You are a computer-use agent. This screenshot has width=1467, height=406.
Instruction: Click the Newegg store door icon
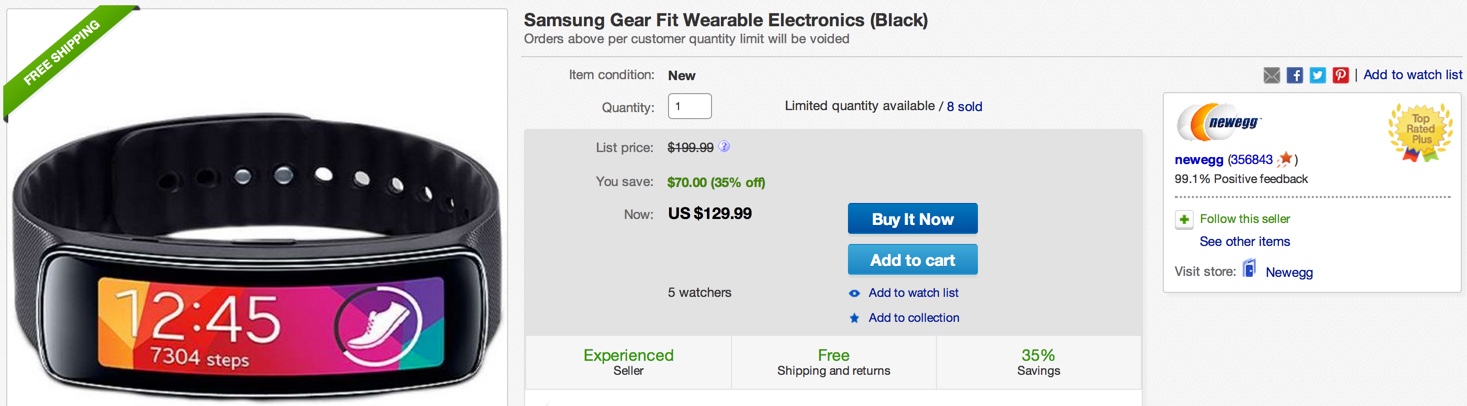[x=1249, y=269]
